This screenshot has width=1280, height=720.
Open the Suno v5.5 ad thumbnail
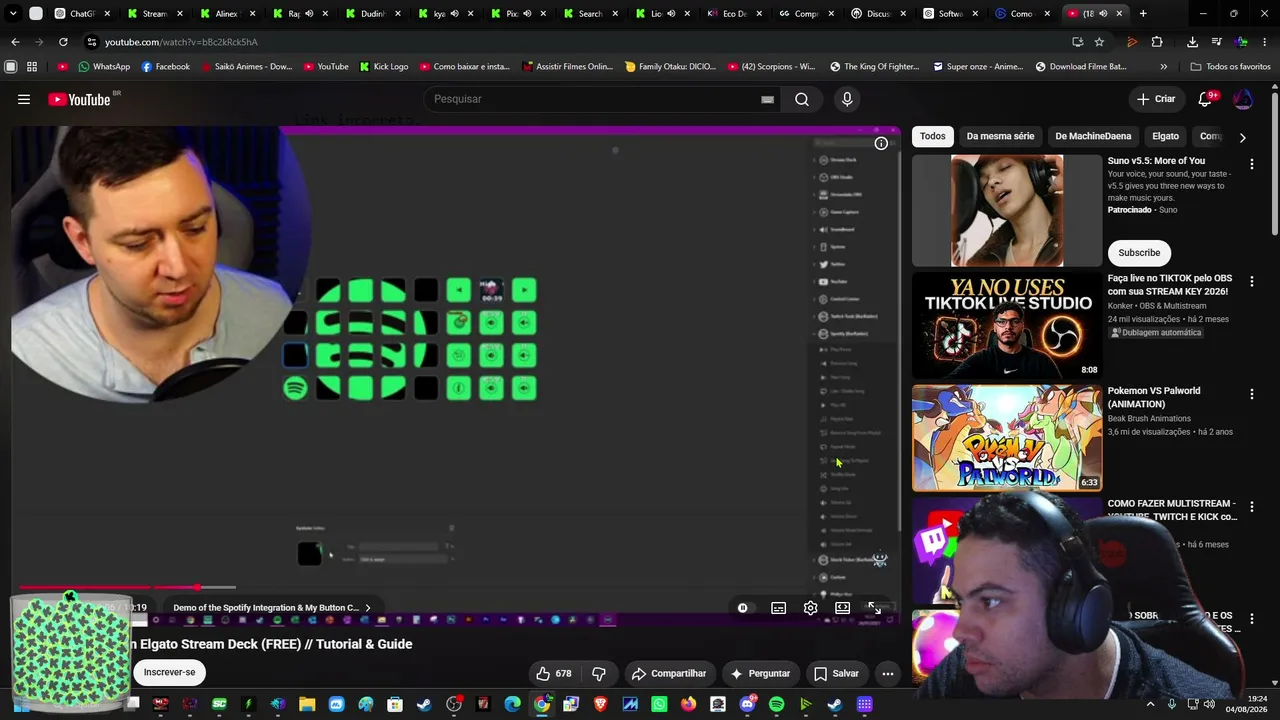point(1007,210)
